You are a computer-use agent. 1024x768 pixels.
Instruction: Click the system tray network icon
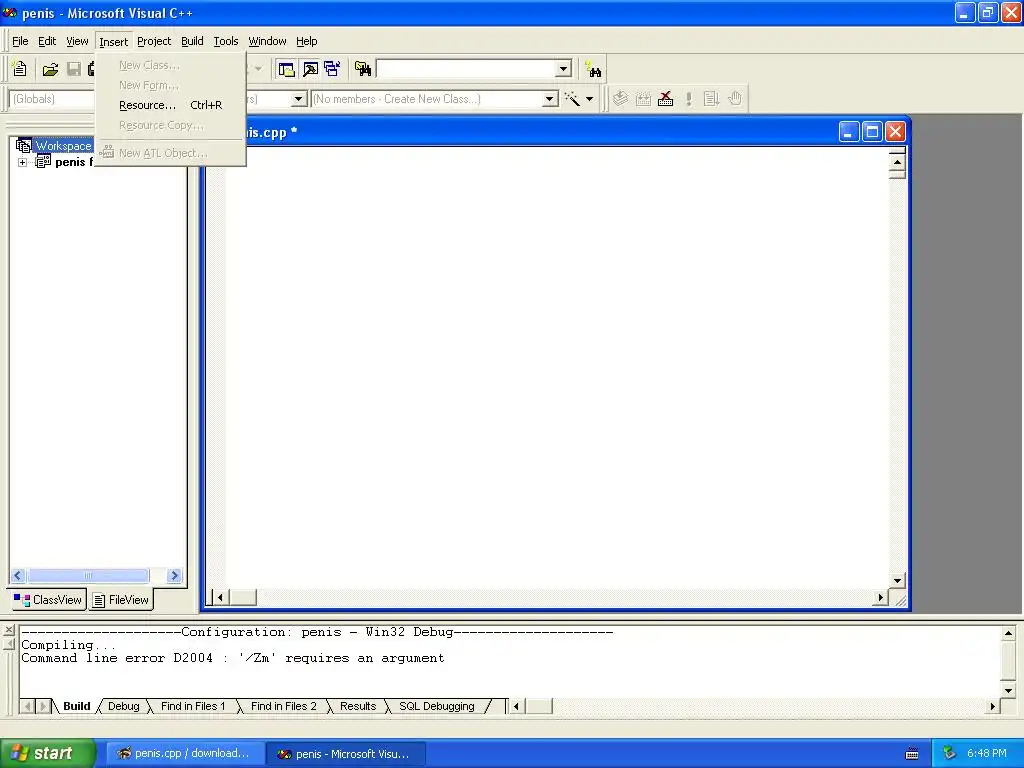950,754
